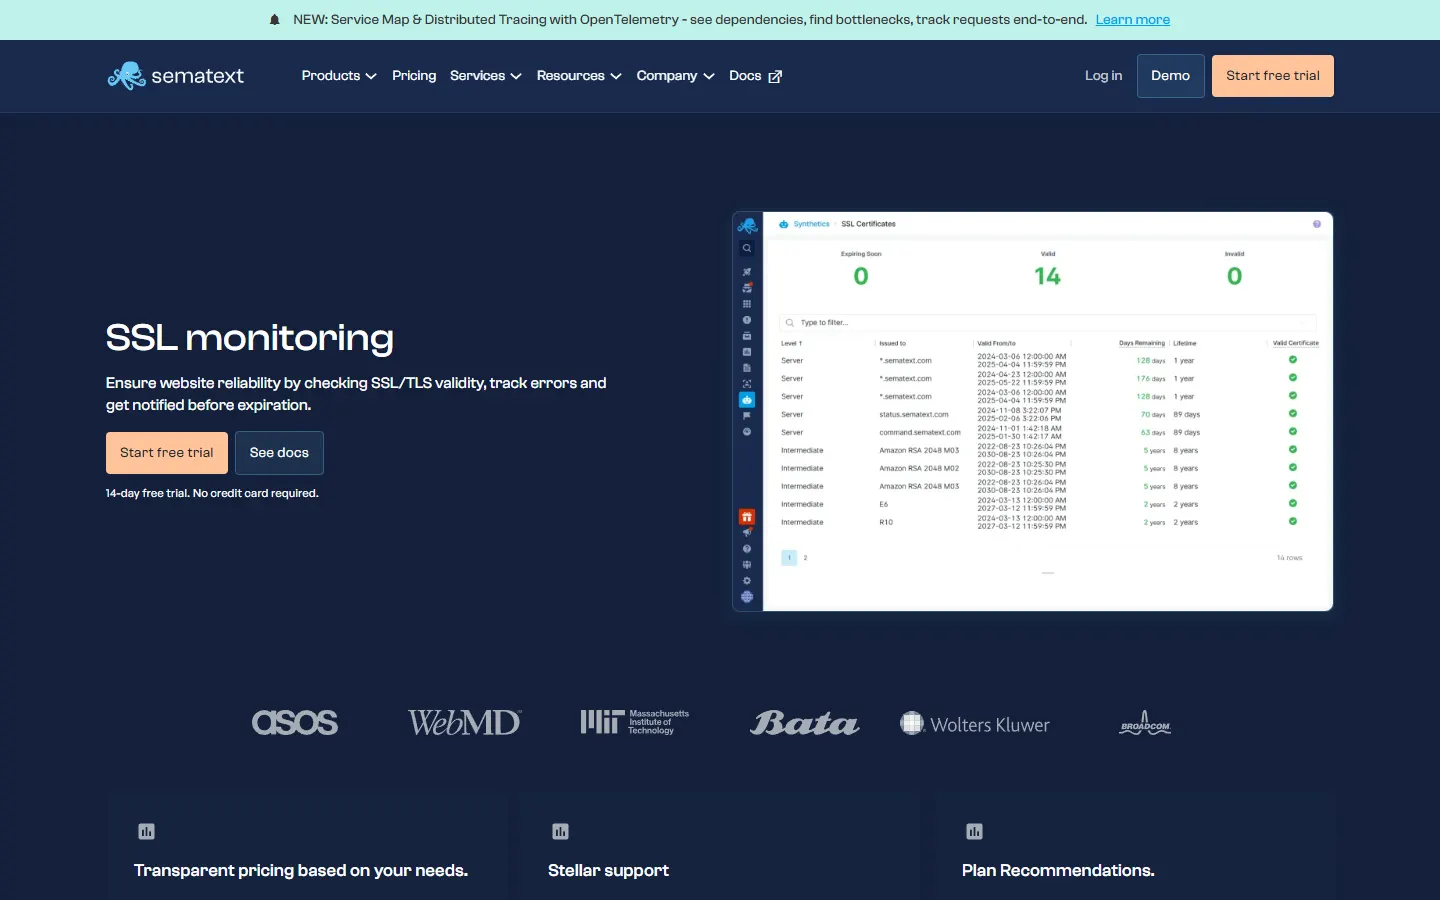
Task: Click the Demo button in the header
Action: 1170,76
